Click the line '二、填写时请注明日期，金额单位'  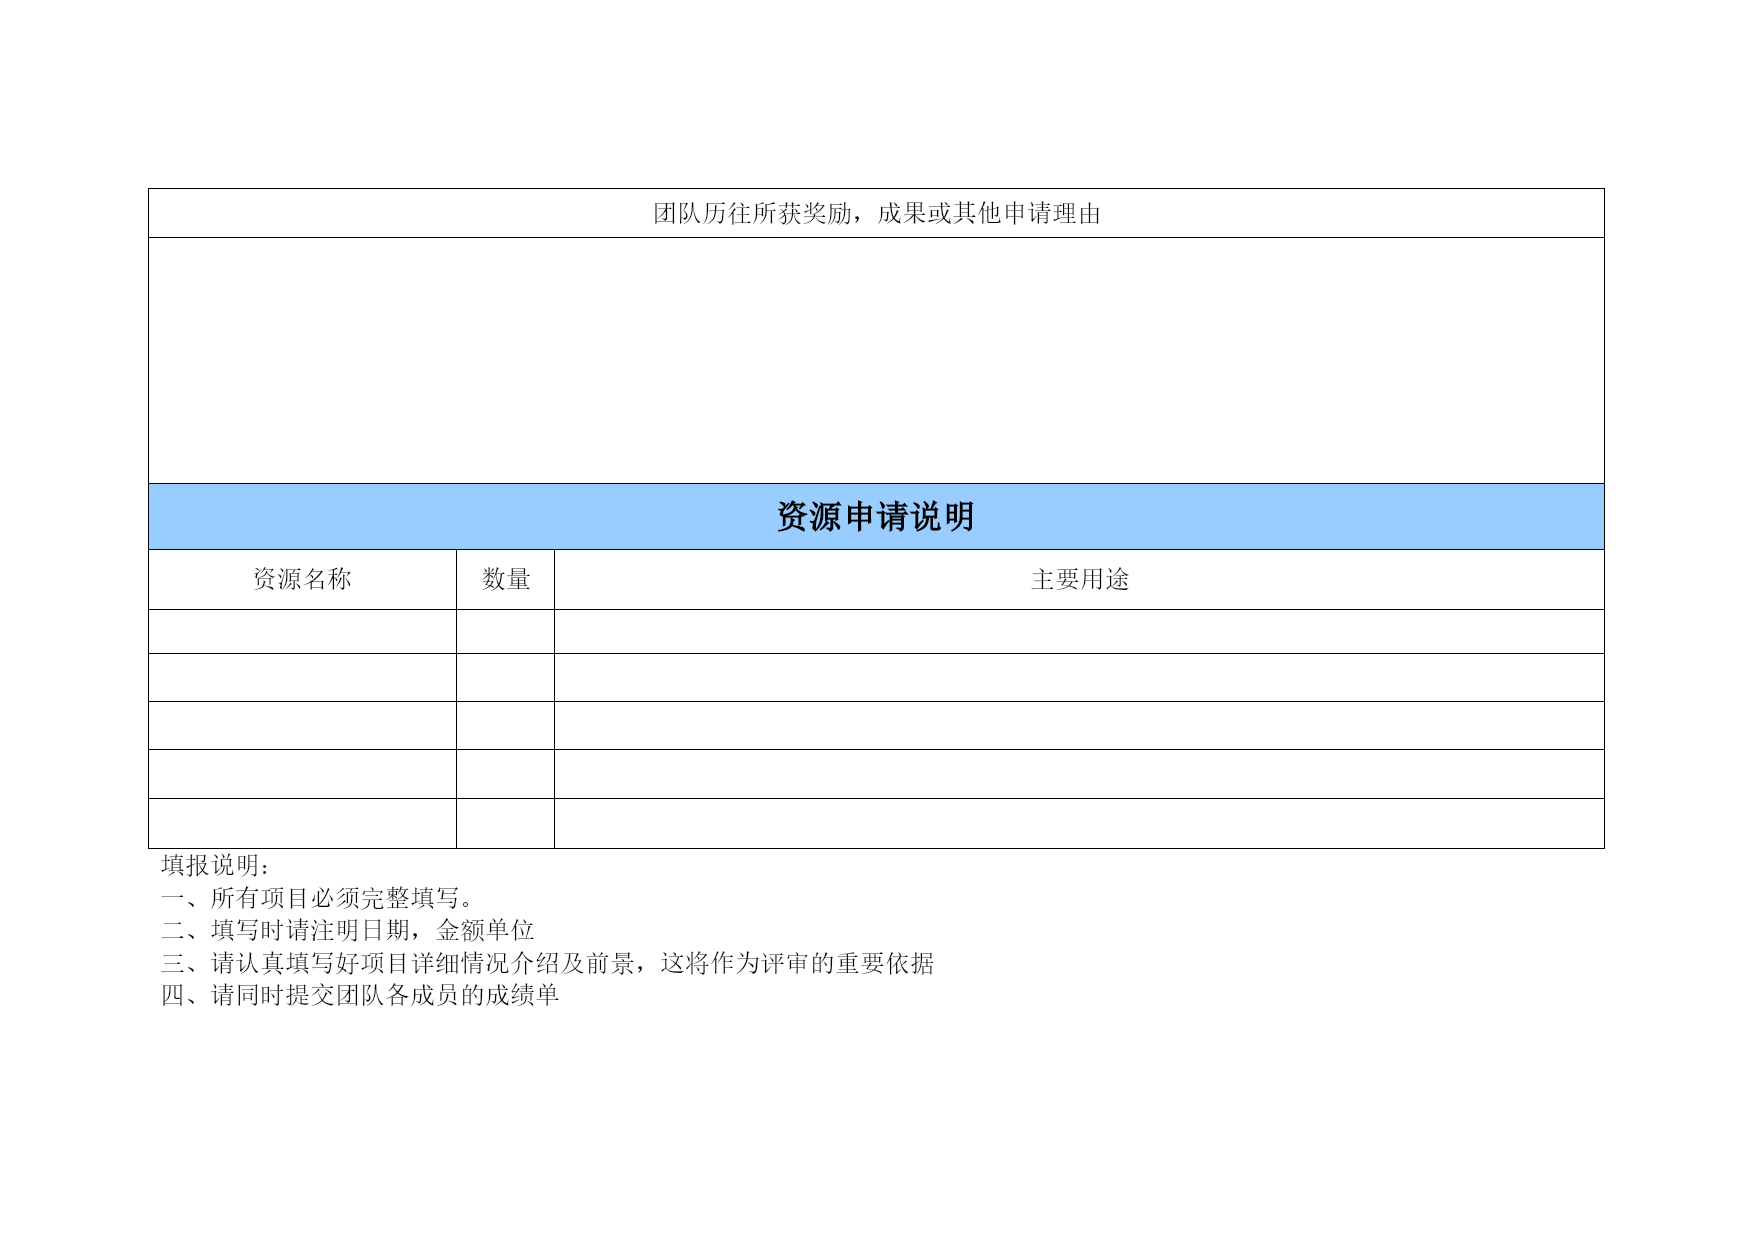(x=348, y=930)
